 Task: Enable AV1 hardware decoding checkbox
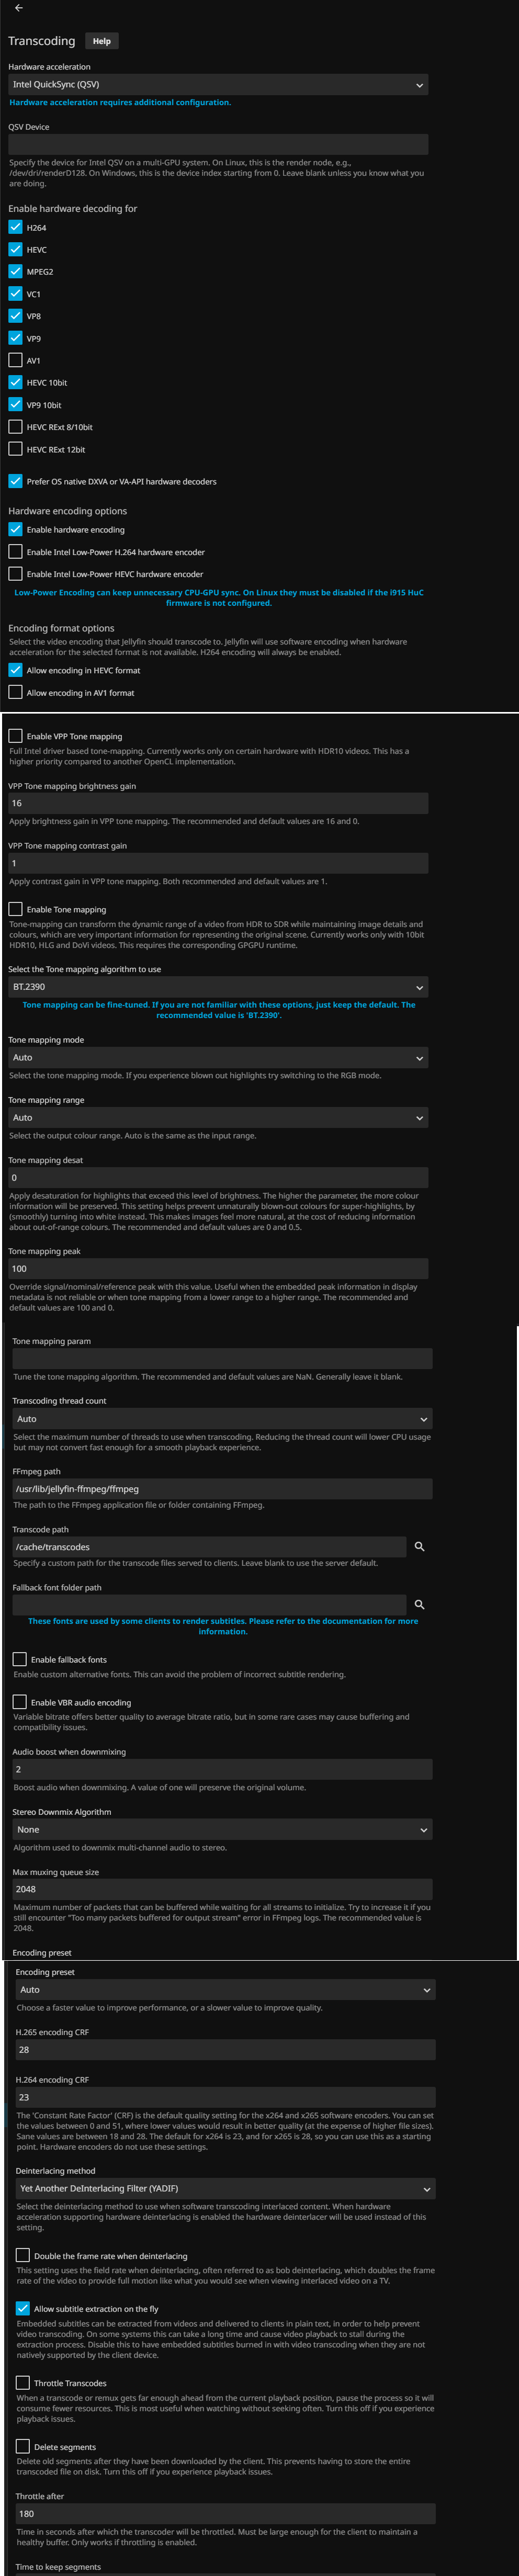click(x=15, y=360)
